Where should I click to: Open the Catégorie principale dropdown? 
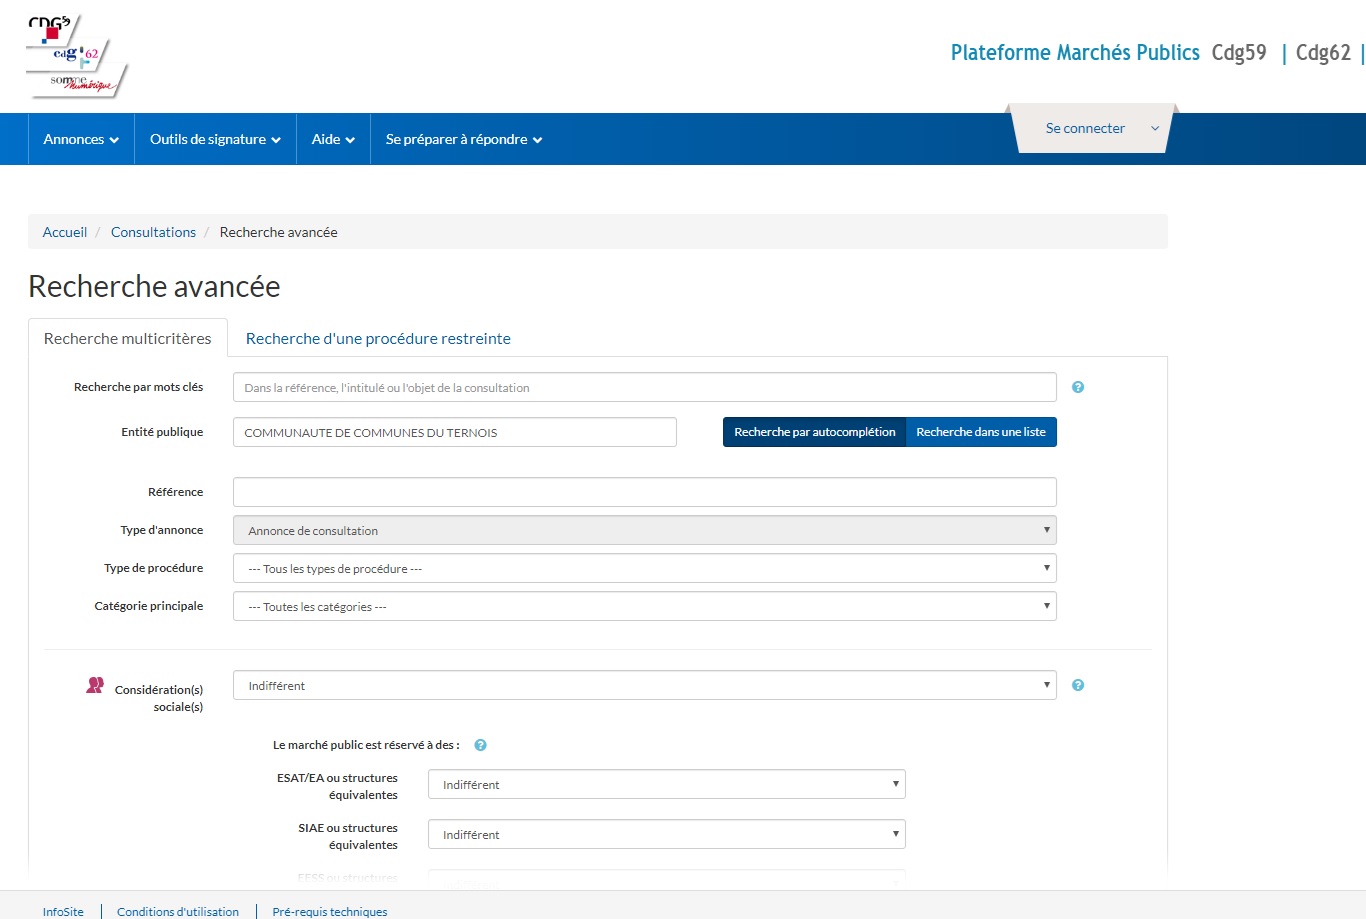tap(644, 606)
